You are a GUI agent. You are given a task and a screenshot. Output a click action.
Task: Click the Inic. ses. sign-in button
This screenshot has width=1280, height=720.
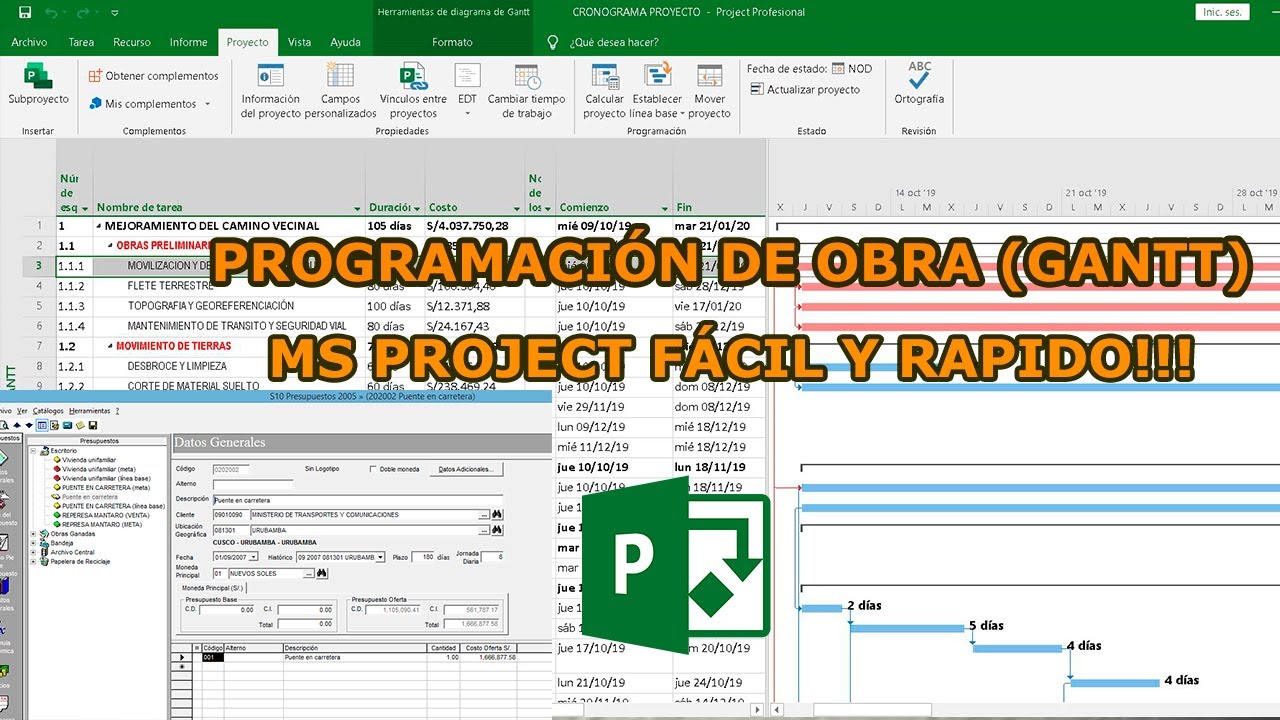point(1222,12)
